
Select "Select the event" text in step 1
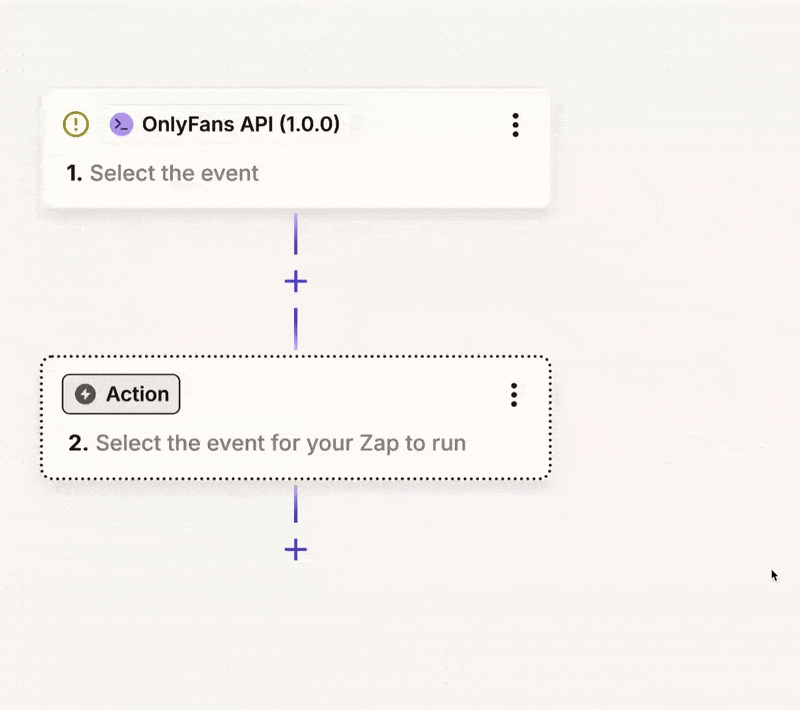[174, 173]
